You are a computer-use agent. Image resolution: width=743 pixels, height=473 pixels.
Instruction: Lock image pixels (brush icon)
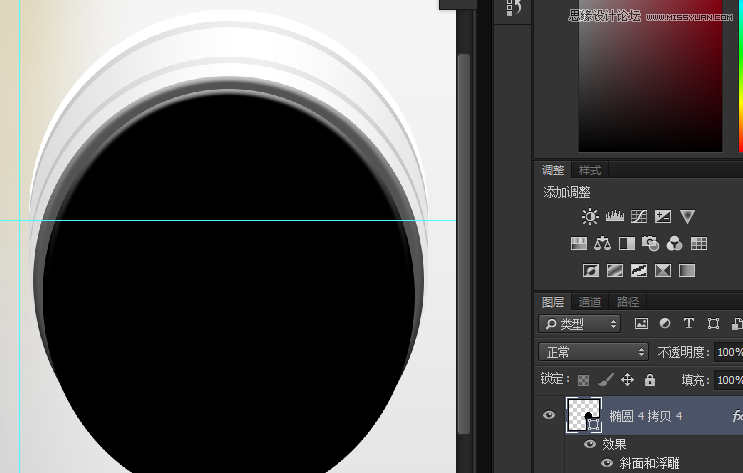click(x=606, y=380)
